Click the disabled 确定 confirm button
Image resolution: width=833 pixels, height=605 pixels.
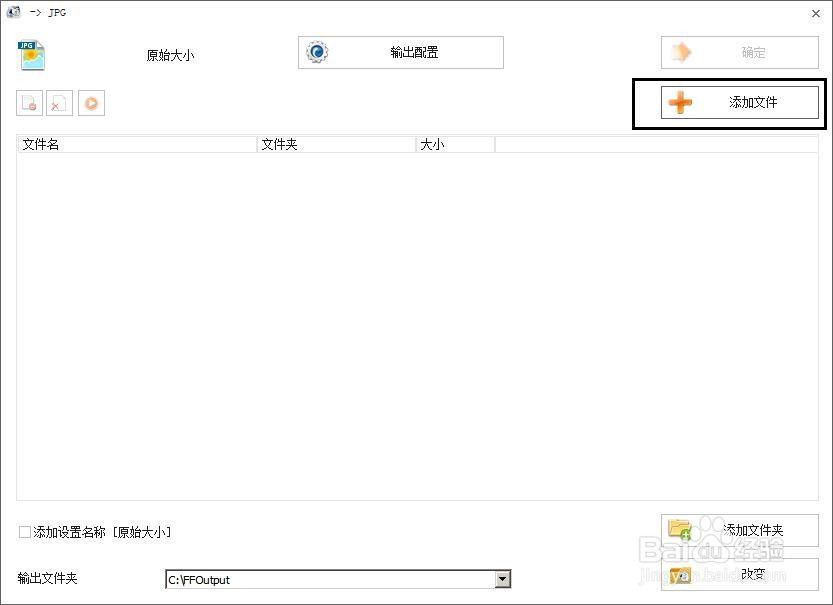tap(740, 52)
